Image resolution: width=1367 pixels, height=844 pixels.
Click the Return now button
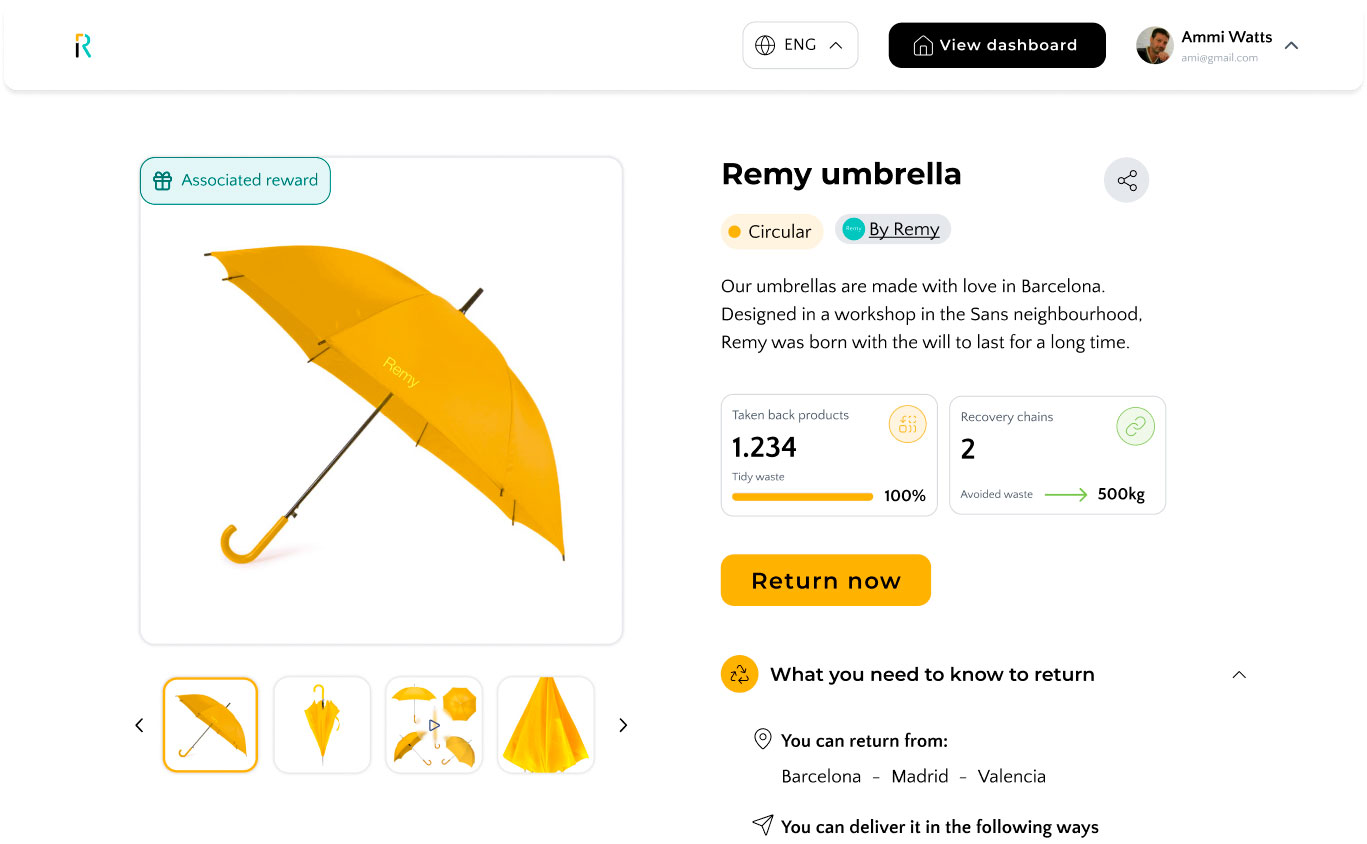pos(826,580)
